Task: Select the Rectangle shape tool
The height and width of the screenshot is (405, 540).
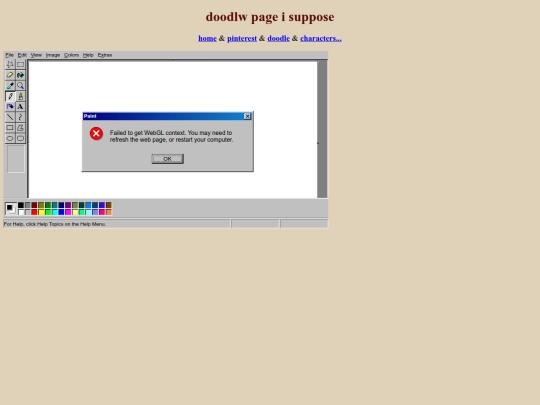Action: (10, 128)
